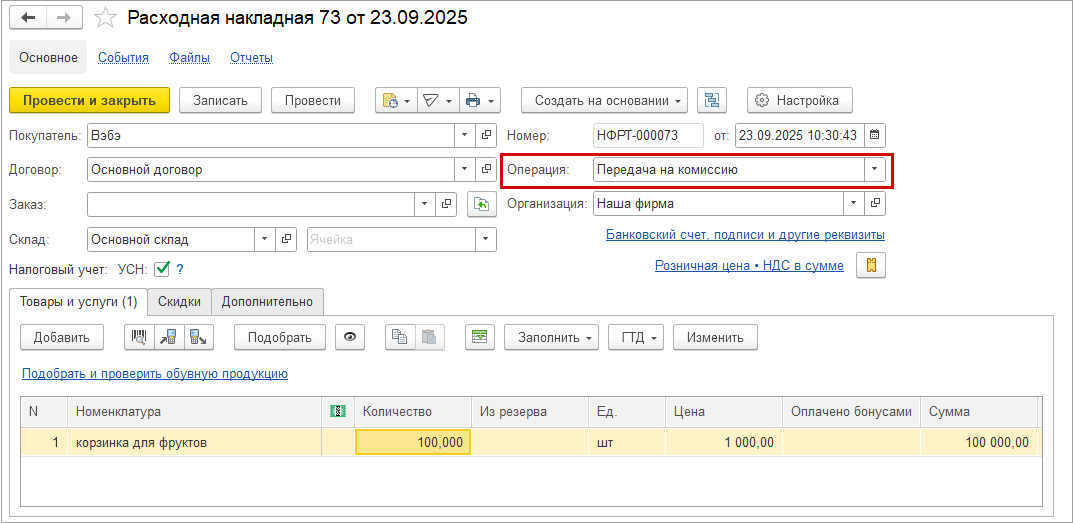Expand the Договор dropdown arrow

tap(465, 169)
